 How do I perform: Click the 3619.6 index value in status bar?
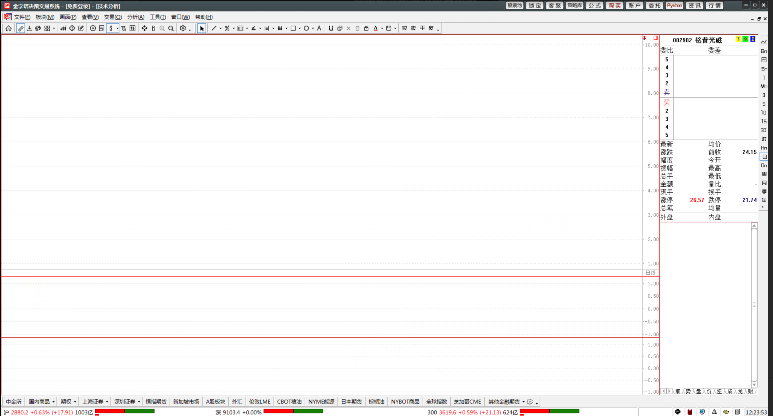click(x=448, y=412)
